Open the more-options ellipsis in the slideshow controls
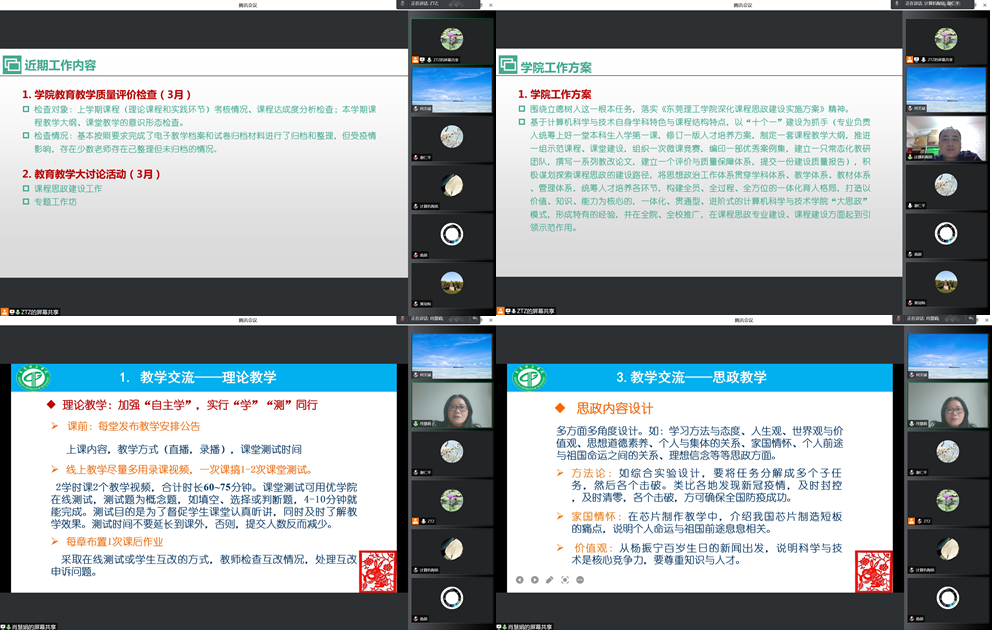Viewport: 992px width, 630px height. coord(578,579)
